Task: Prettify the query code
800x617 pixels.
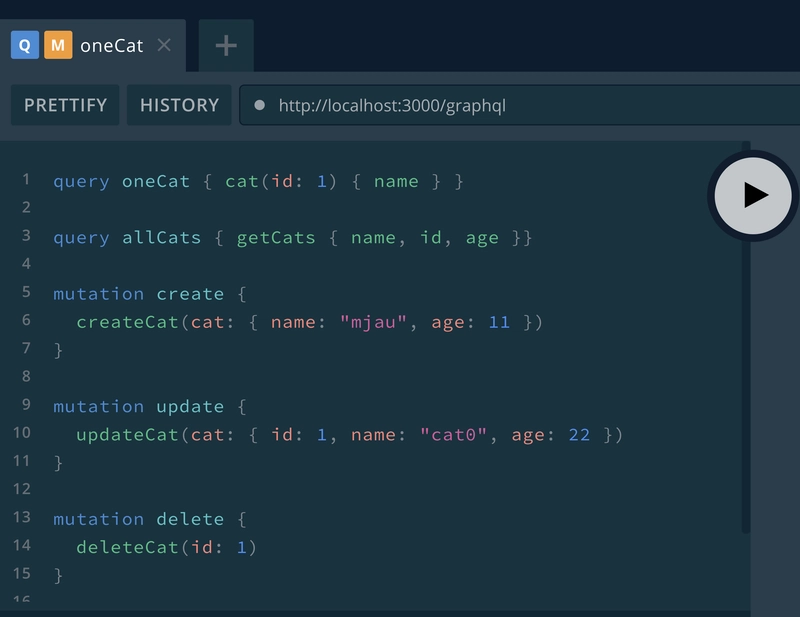Action: tap(65, 105)
